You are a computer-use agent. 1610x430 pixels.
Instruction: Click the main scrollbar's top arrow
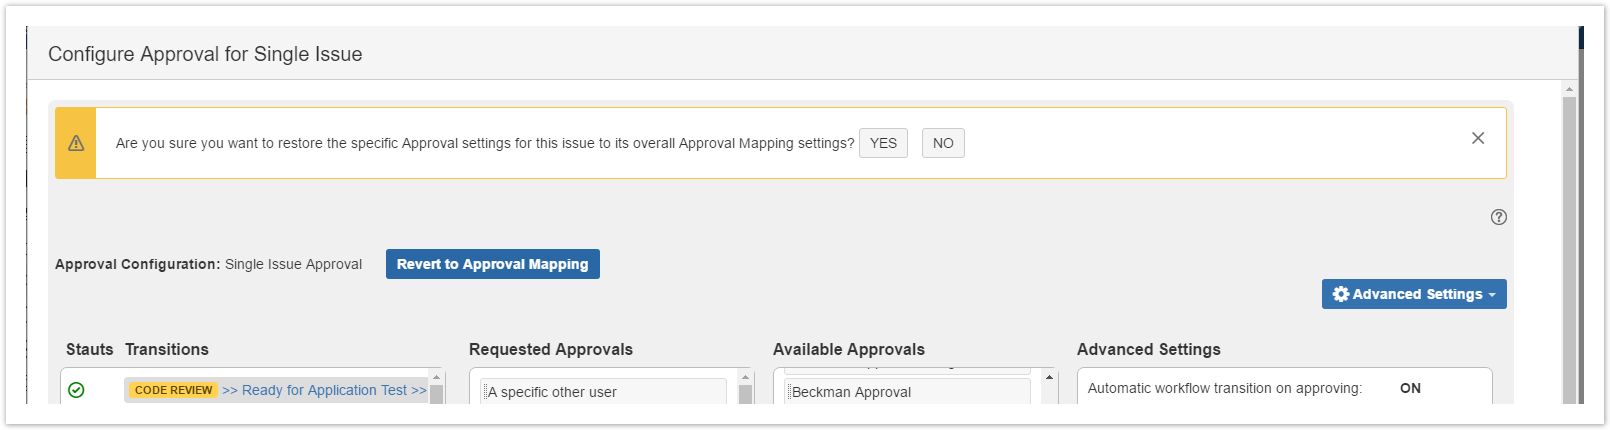pos(1569,89)
